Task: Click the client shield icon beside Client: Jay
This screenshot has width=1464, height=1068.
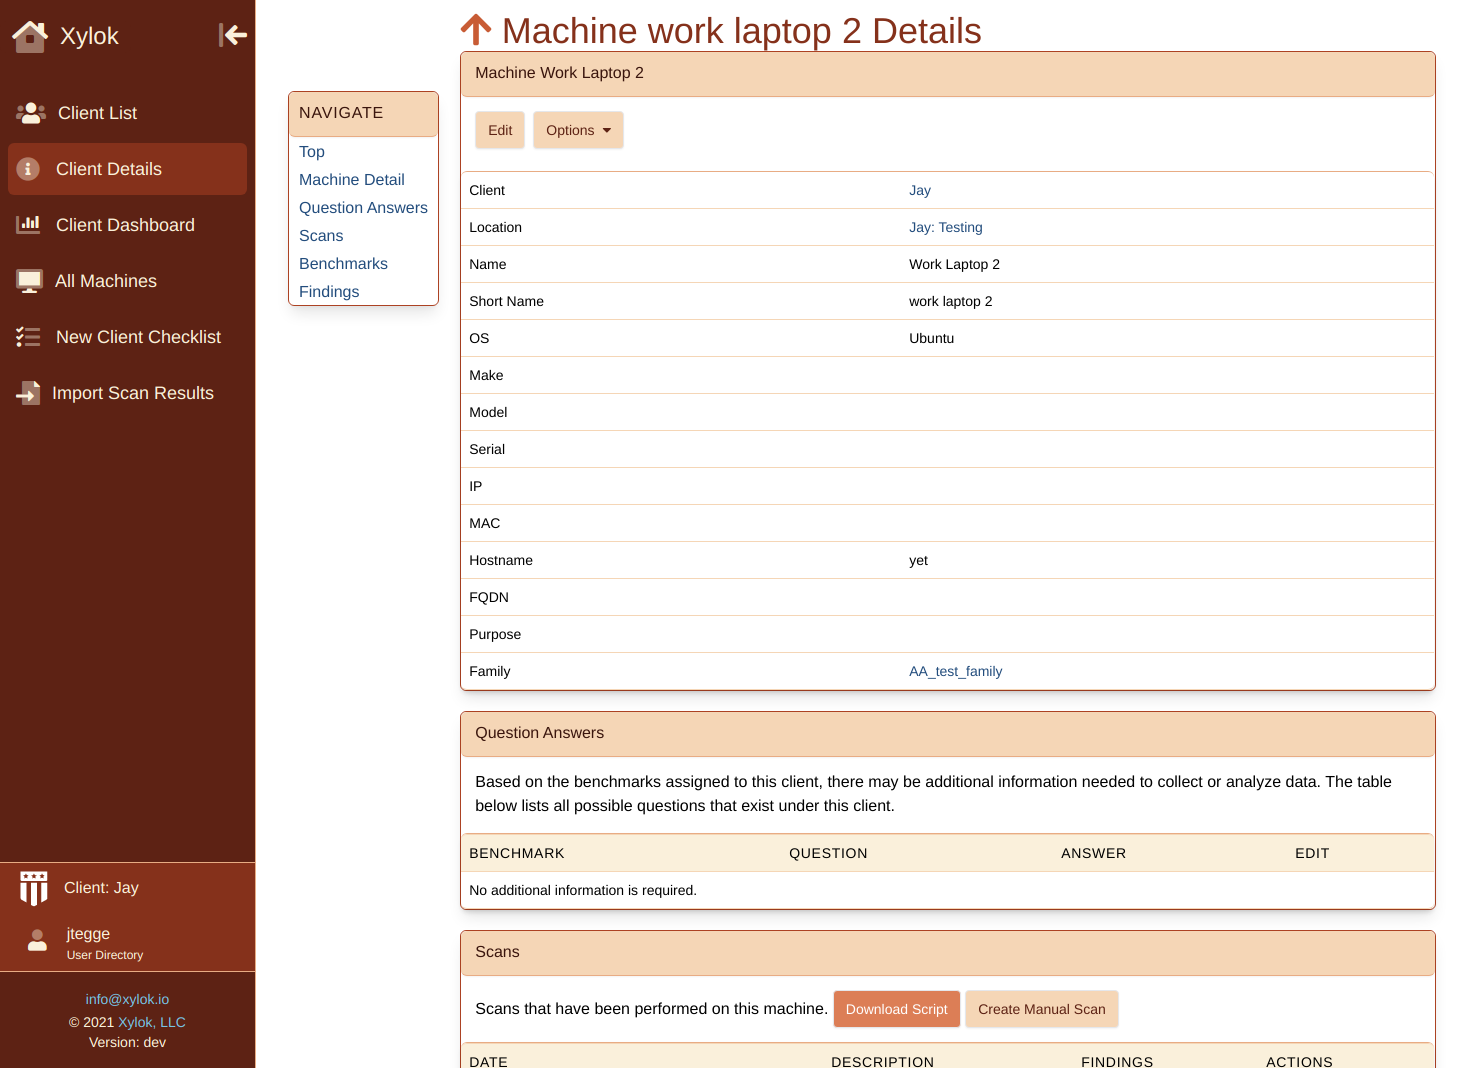Action: pyautogui.click(x=34, y=888)
